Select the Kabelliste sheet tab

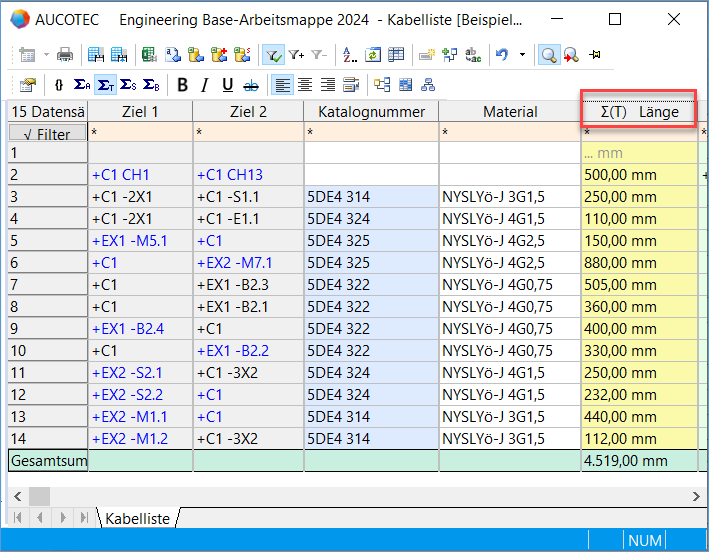[137, 517]
